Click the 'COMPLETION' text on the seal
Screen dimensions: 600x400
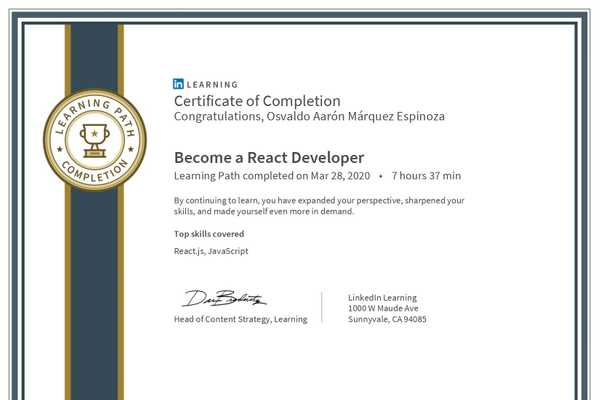pyautogui.click(x=95, y=172)
